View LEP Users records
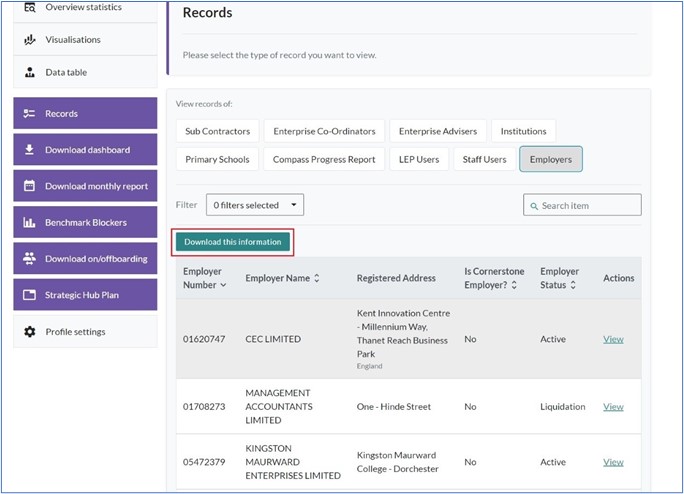The height and width of the screenshot is (494, 684). 419,159
